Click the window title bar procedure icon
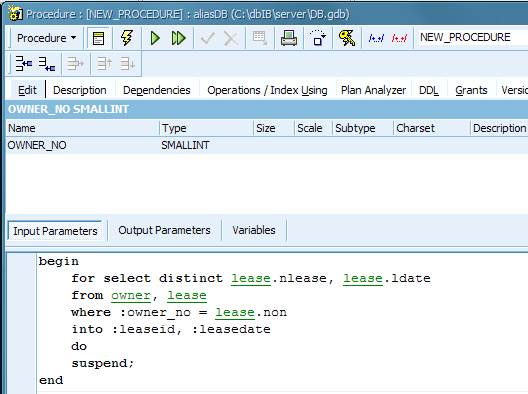 tap(15, 13)
